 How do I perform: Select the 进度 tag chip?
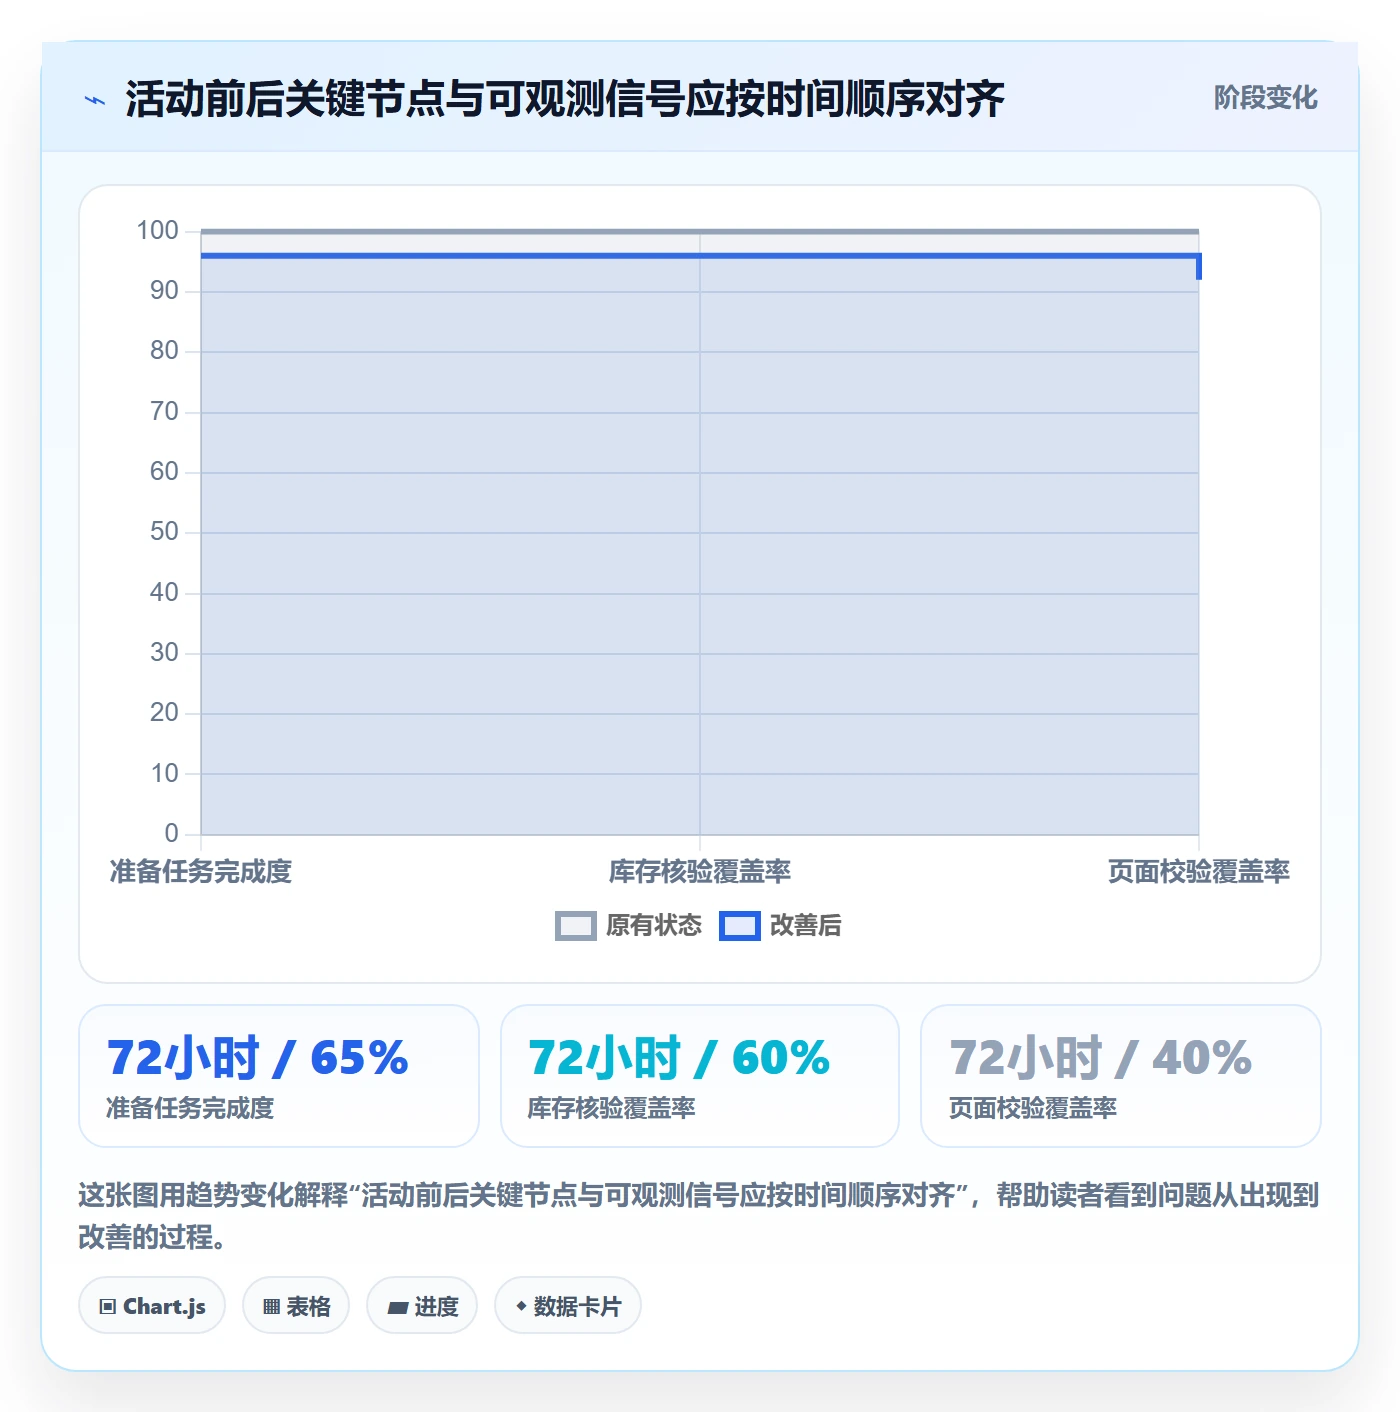[x=422, y=1306]
